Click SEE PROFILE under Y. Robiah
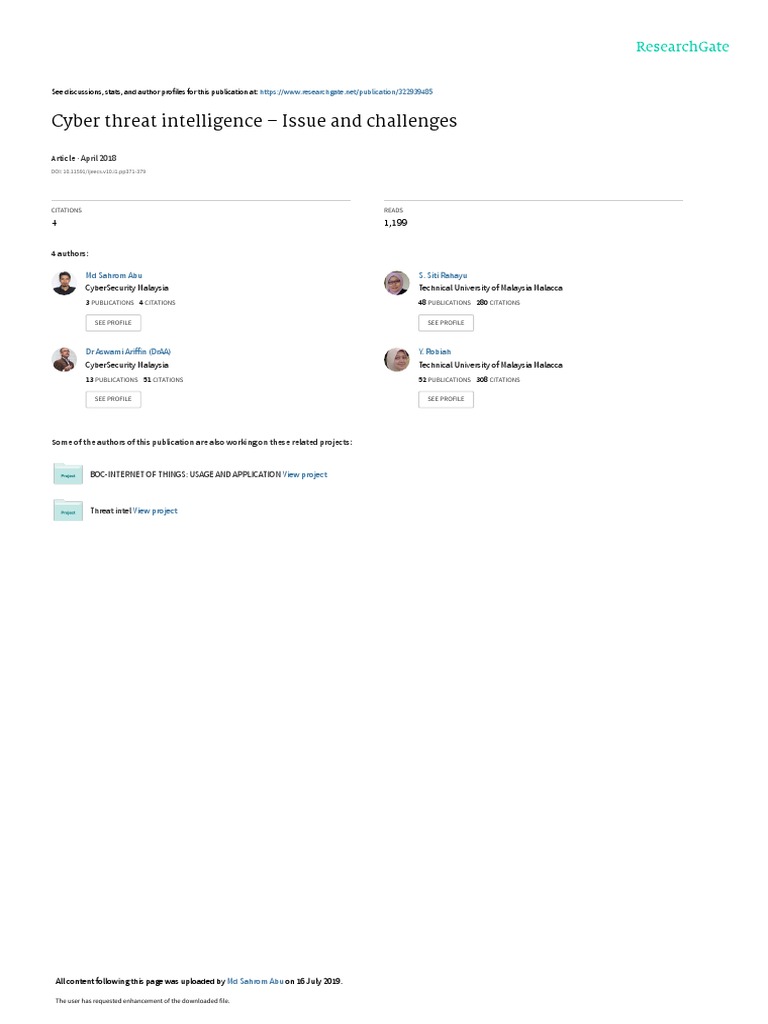The image size is (768, 1024). point(446,399)
